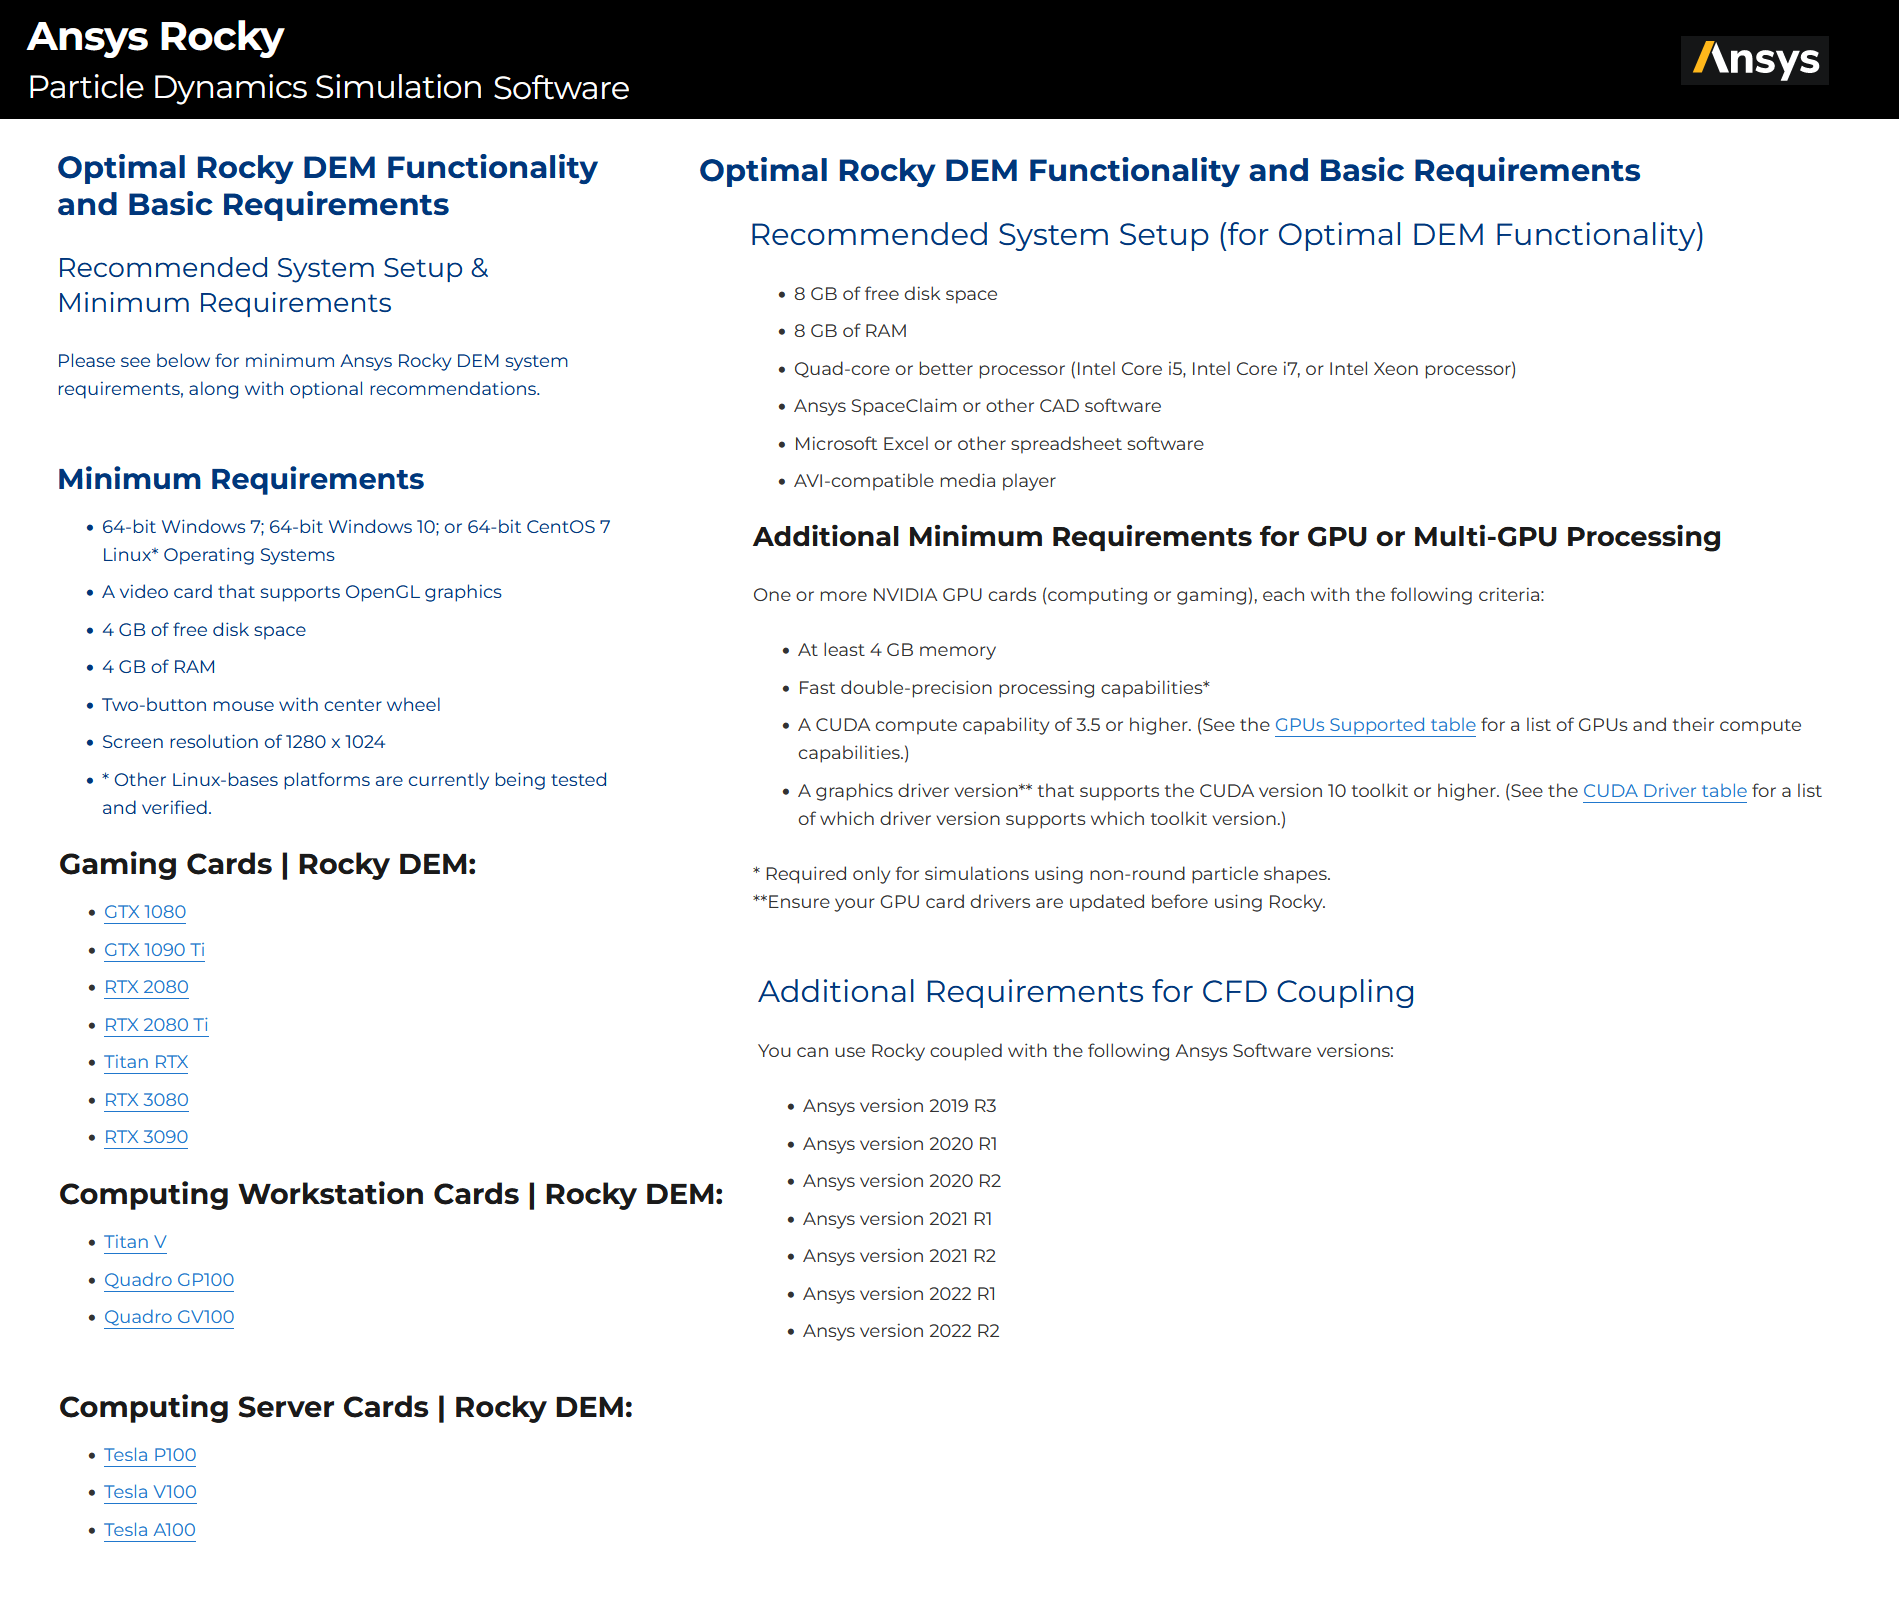
Task: Click 'Ansys version 2020 R1' item
Action: point(900,1144)
